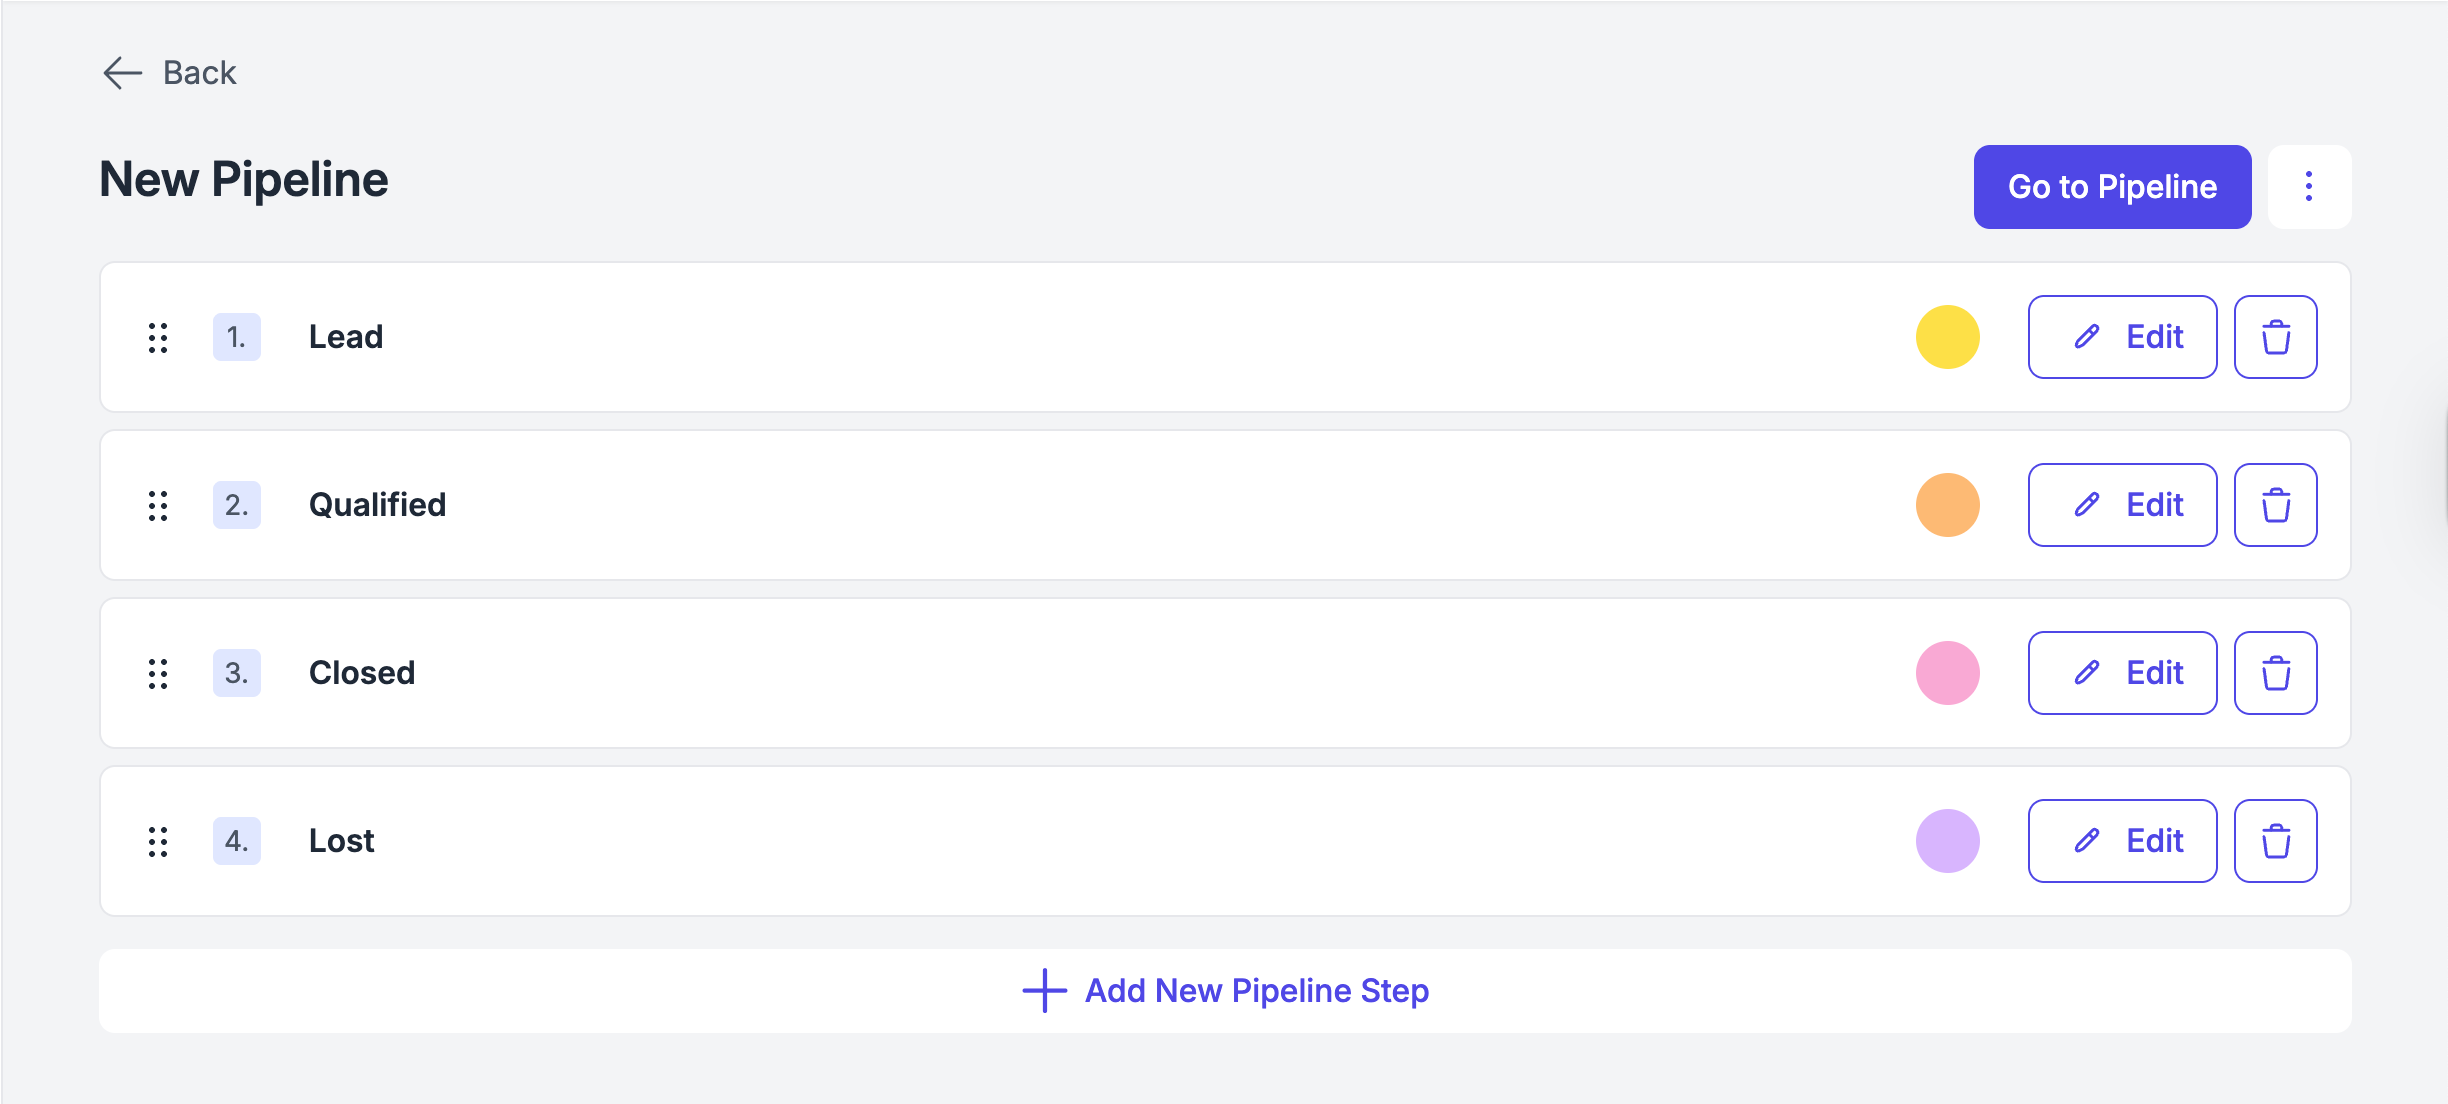Pick the purple swatch for Lost
2448x1104 pixels.
pos(1947,841)
